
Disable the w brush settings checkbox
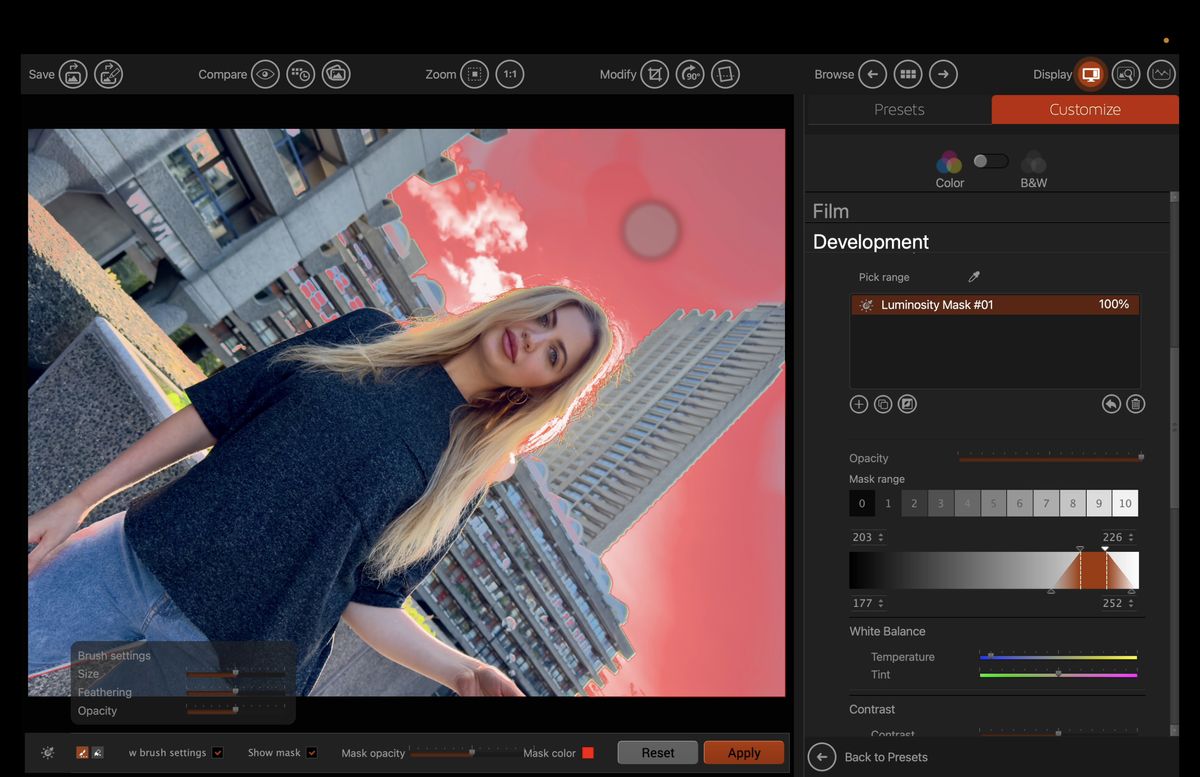218,753
